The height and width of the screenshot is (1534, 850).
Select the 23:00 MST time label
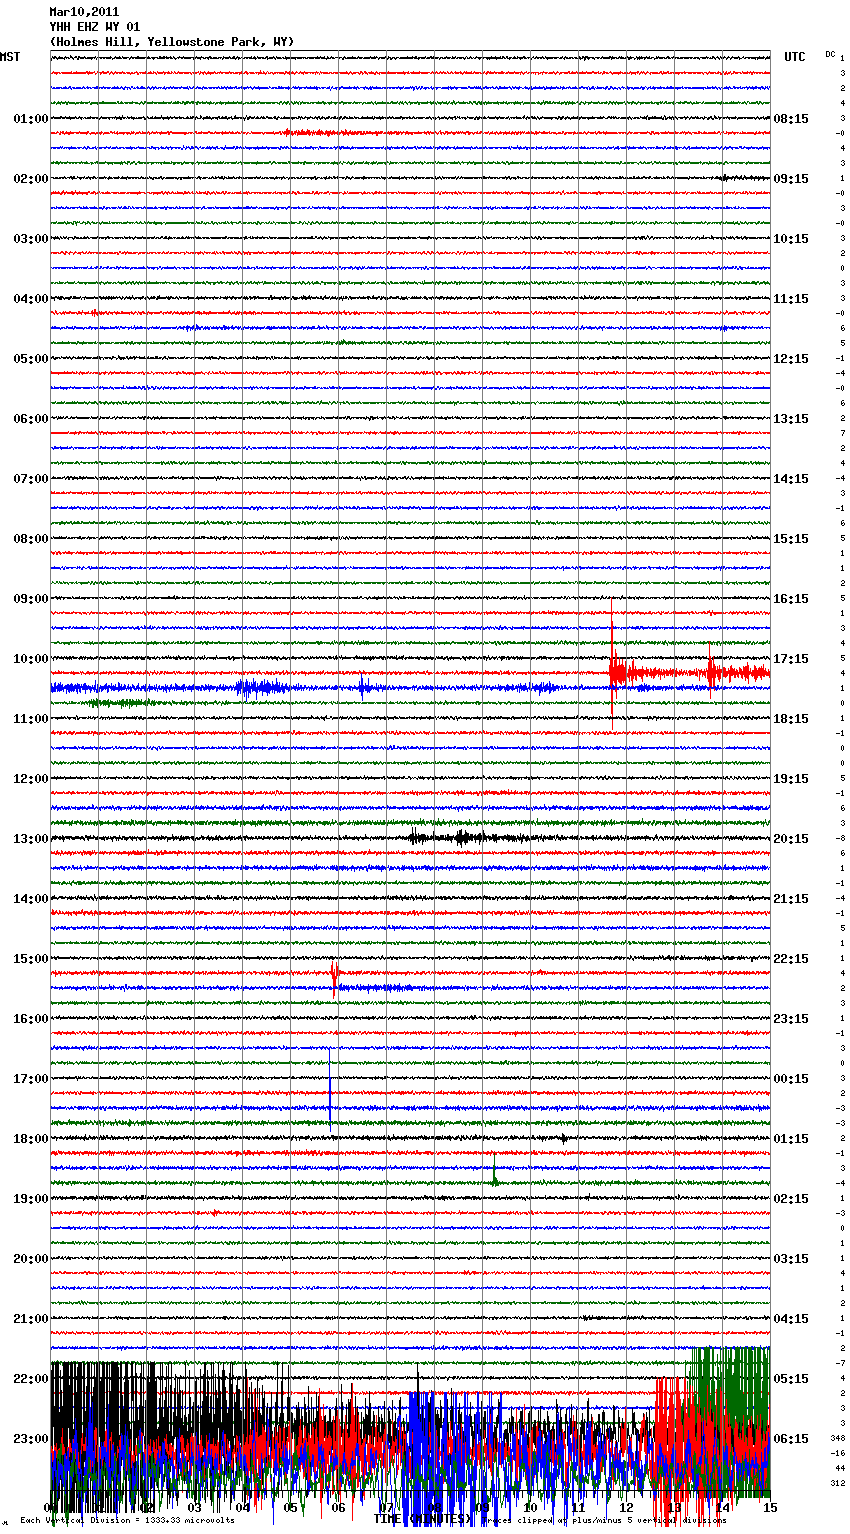tap(31, 1439)
